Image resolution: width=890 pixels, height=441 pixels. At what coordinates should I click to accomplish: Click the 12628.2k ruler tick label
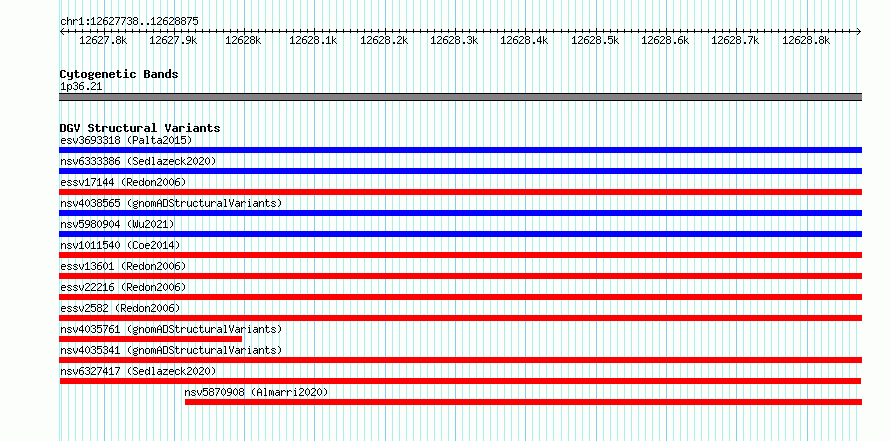[x=384, y=41]
